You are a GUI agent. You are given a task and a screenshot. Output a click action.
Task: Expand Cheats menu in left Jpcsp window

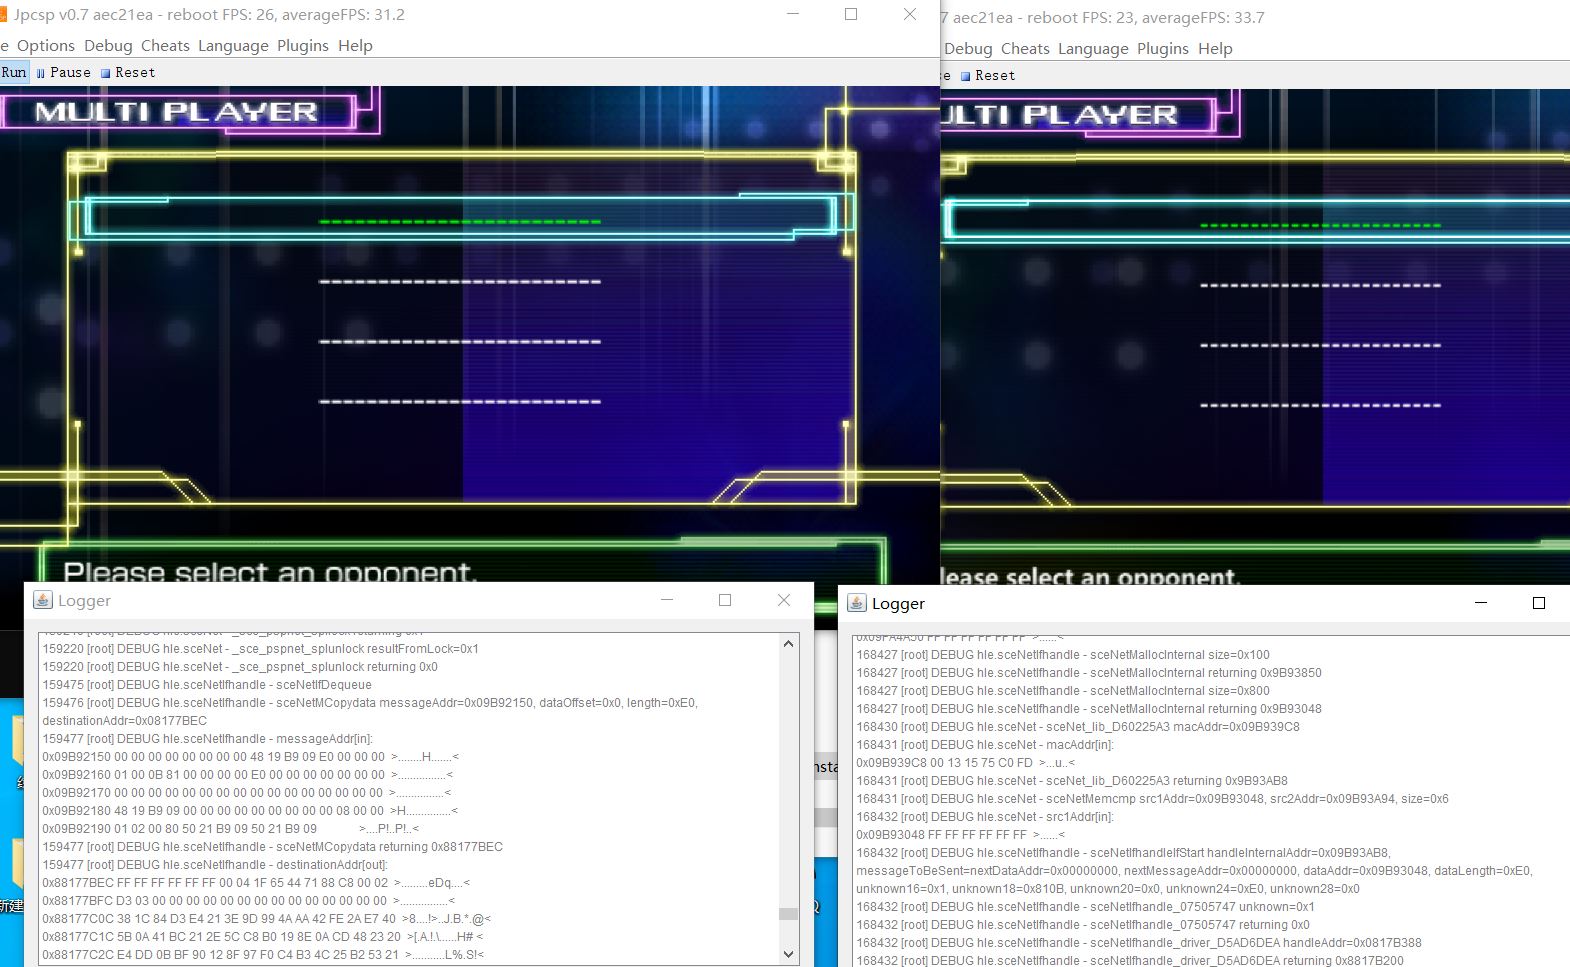165,45
